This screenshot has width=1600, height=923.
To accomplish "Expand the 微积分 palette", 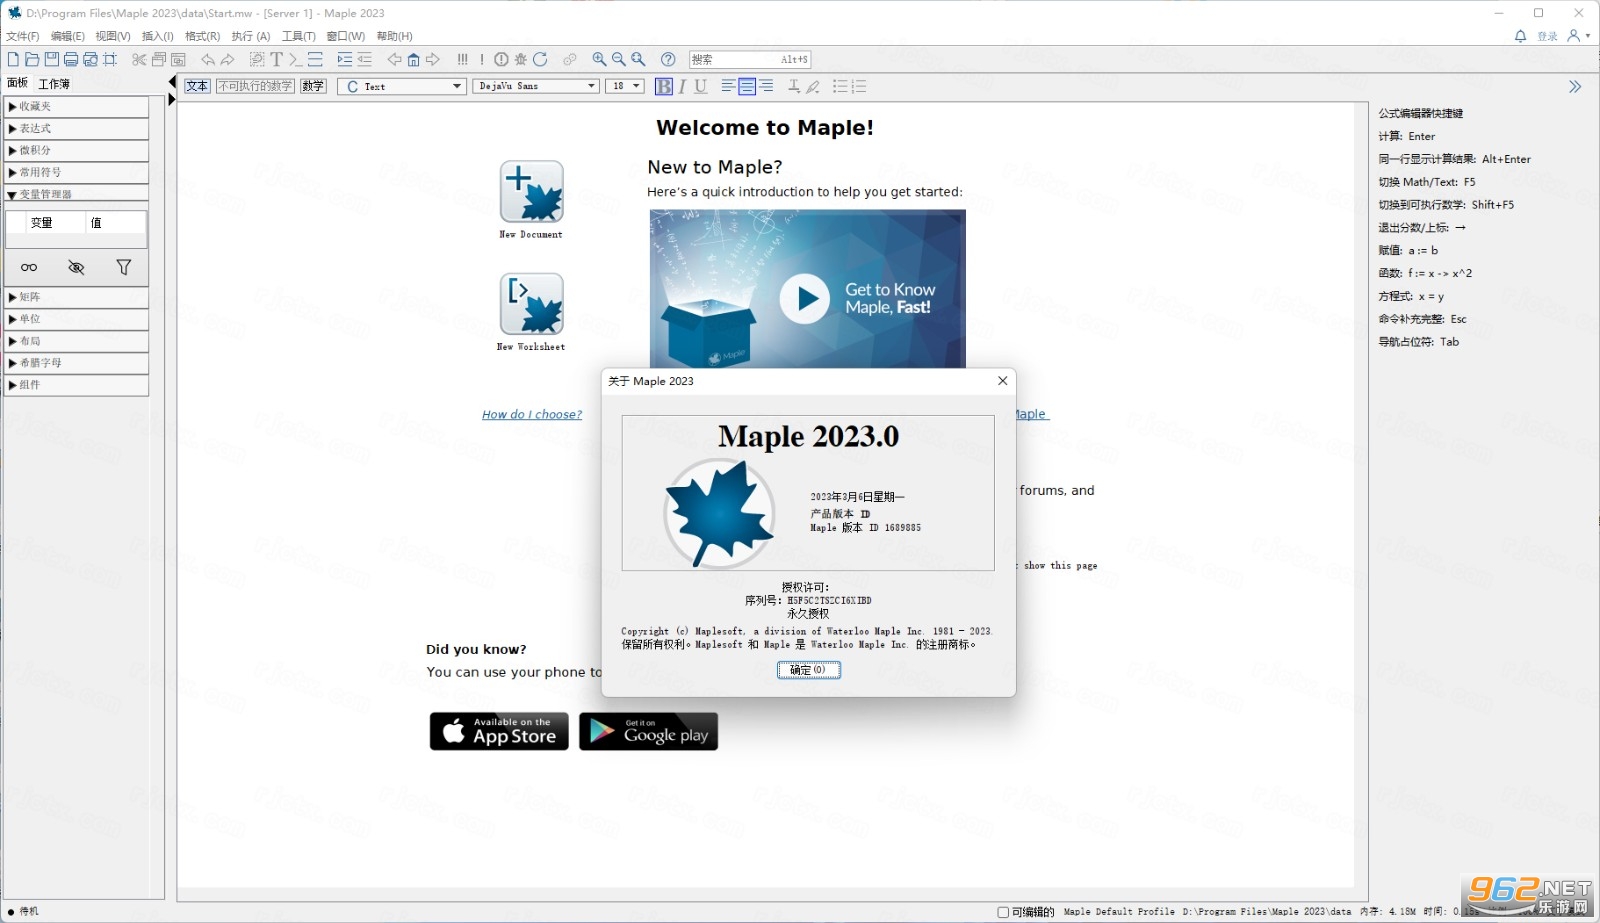I will point(77,150).
